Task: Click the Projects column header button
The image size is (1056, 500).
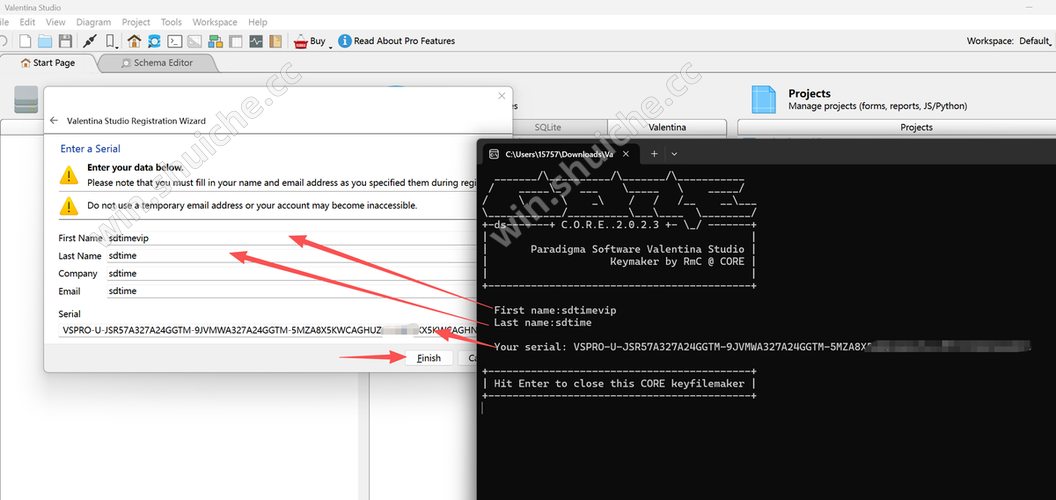Action: pos(915,127)
